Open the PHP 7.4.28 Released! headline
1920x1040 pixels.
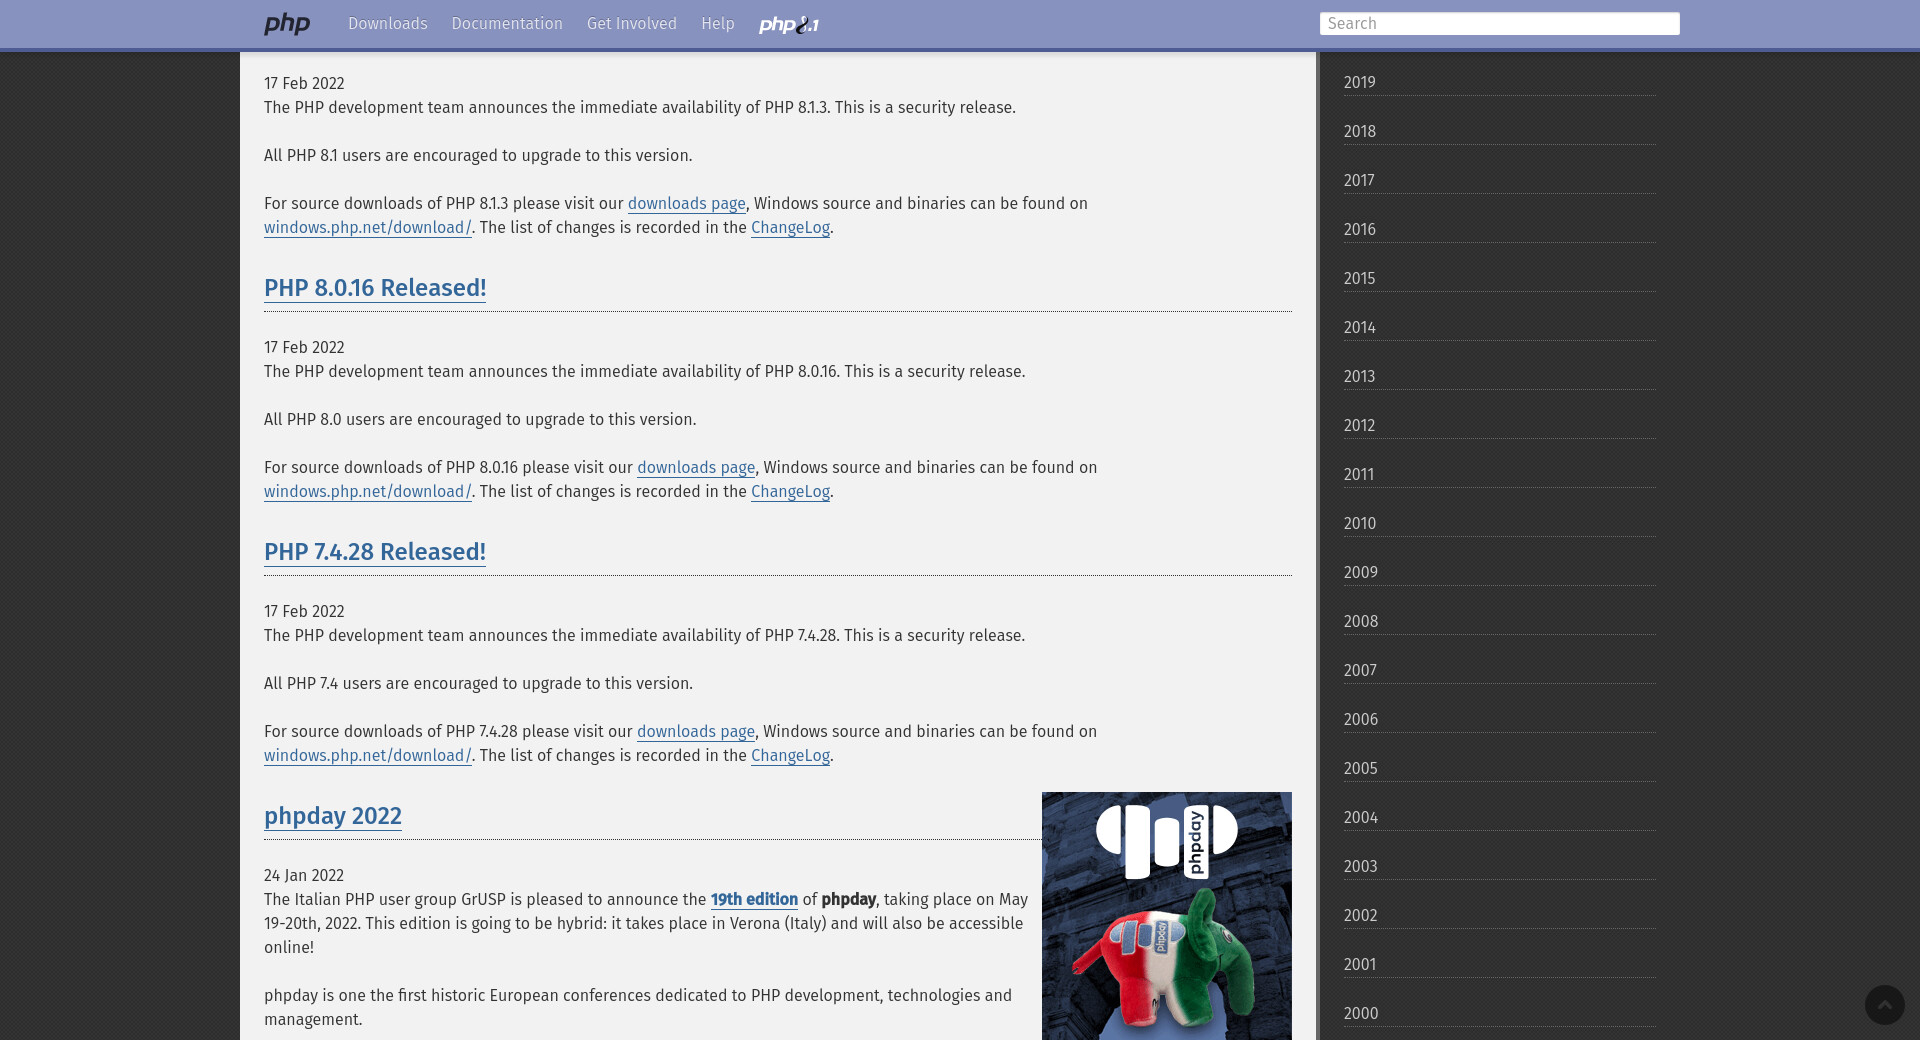tap(374, 552)
